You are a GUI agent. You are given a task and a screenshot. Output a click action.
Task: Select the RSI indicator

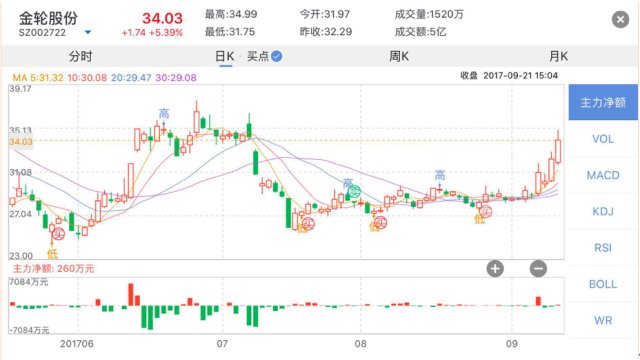click(603, 248)
